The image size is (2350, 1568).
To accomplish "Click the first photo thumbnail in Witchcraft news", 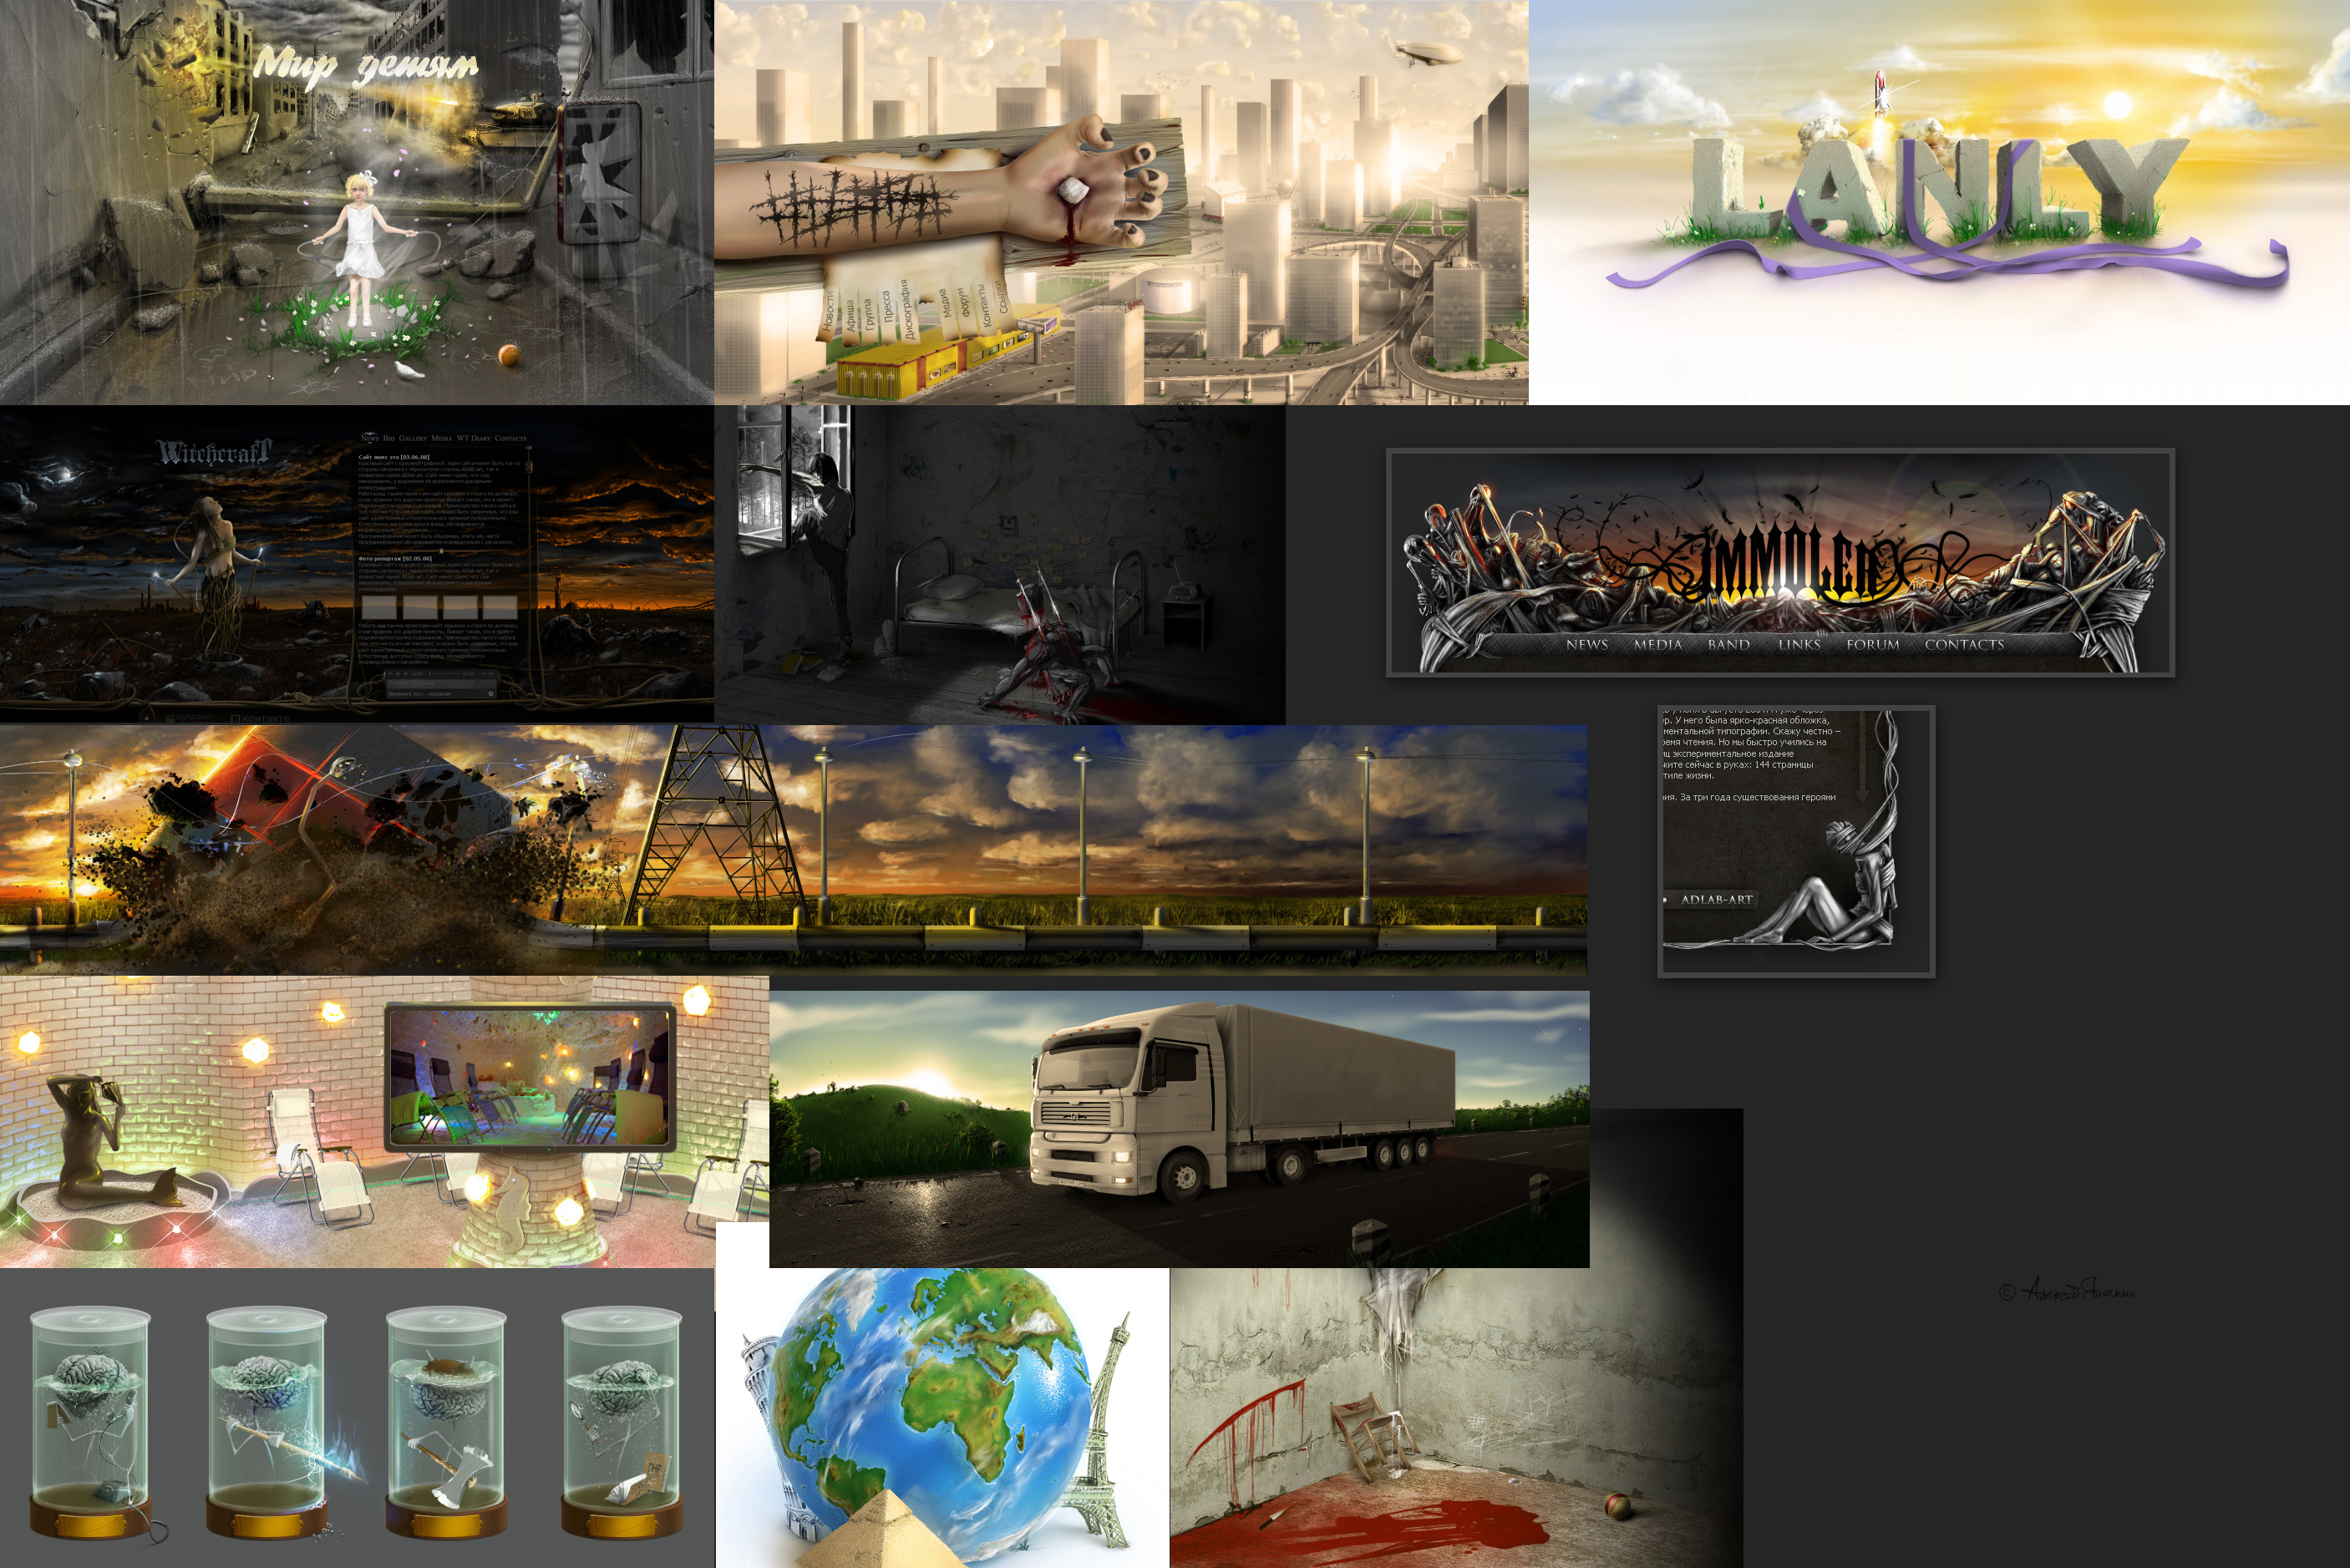I will point(379,608).
